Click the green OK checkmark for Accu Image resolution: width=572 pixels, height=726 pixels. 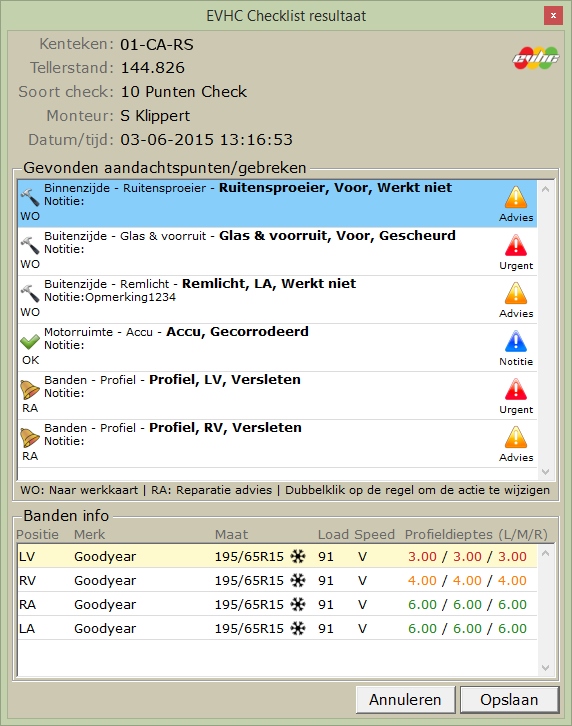[30, 342]
